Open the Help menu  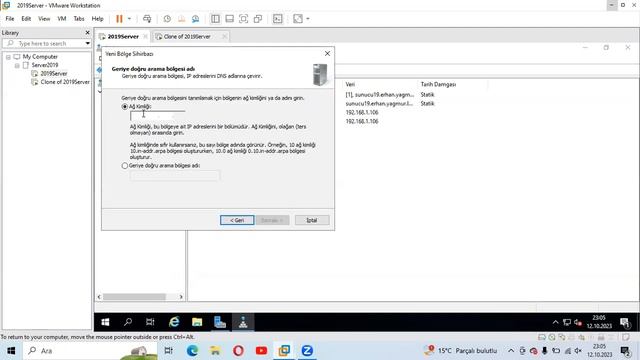coord(97,19)
